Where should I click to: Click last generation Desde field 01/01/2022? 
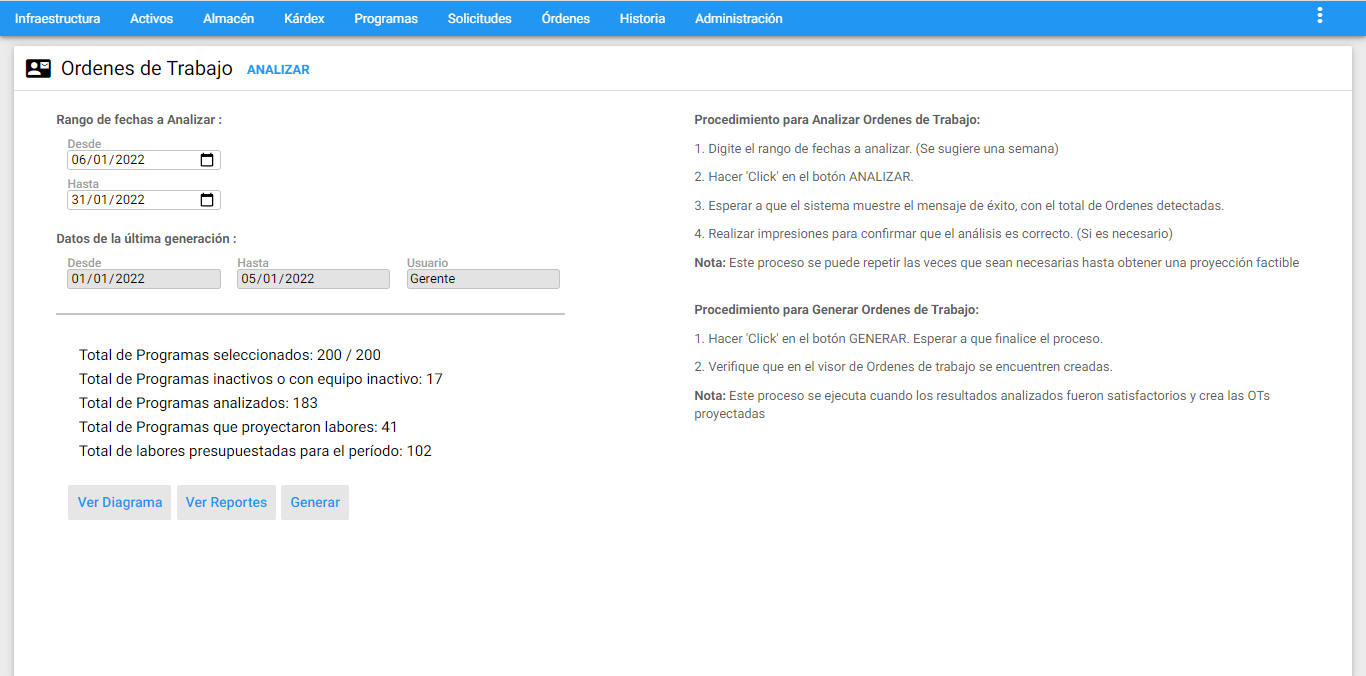(144, 279)
